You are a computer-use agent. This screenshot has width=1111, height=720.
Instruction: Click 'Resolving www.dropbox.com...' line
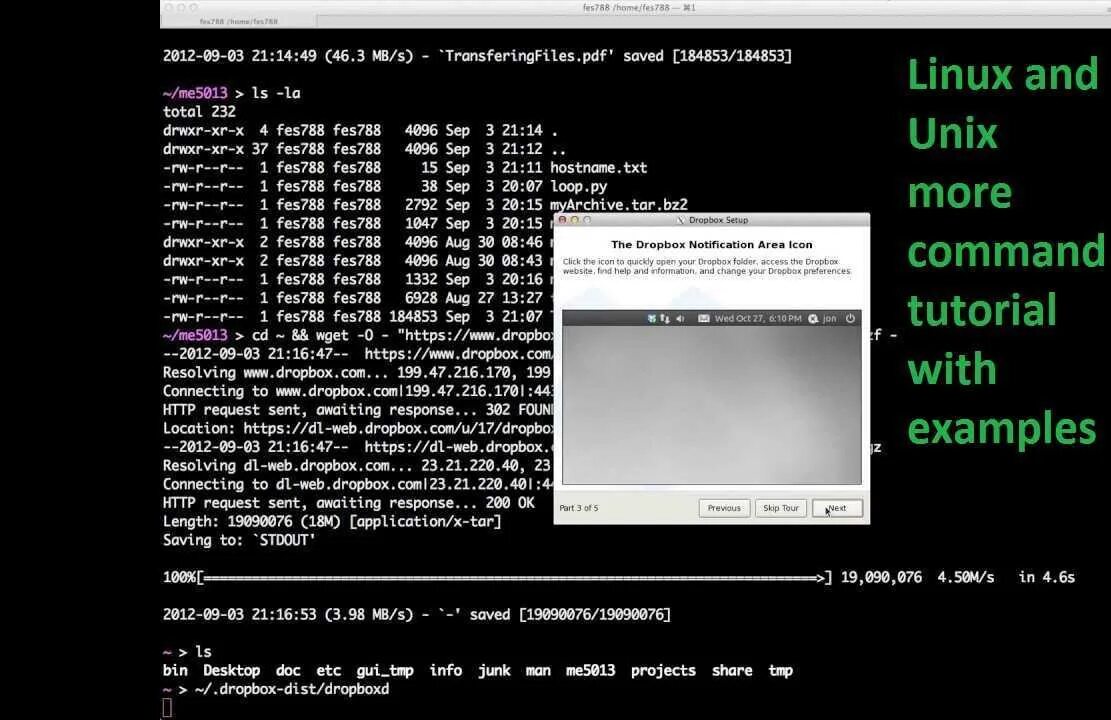[356, 373]
